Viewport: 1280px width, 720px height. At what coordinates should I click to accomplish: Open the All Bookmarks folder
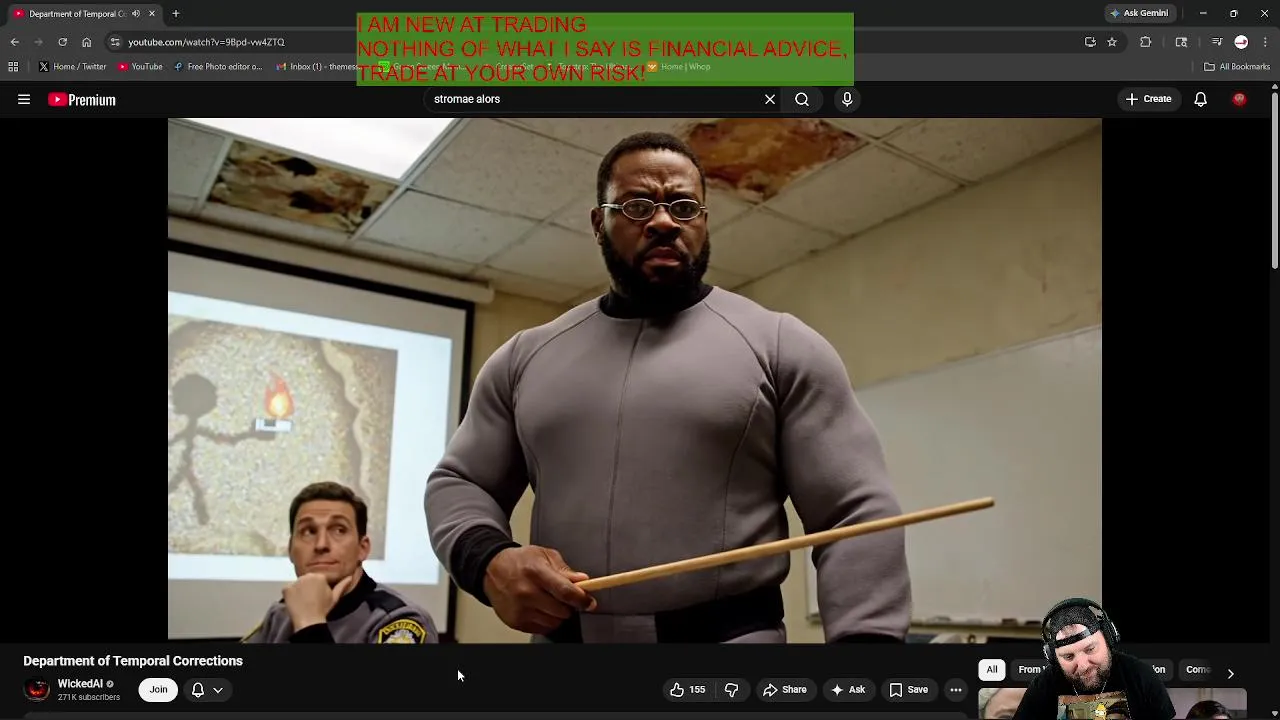coord(1237,67)
